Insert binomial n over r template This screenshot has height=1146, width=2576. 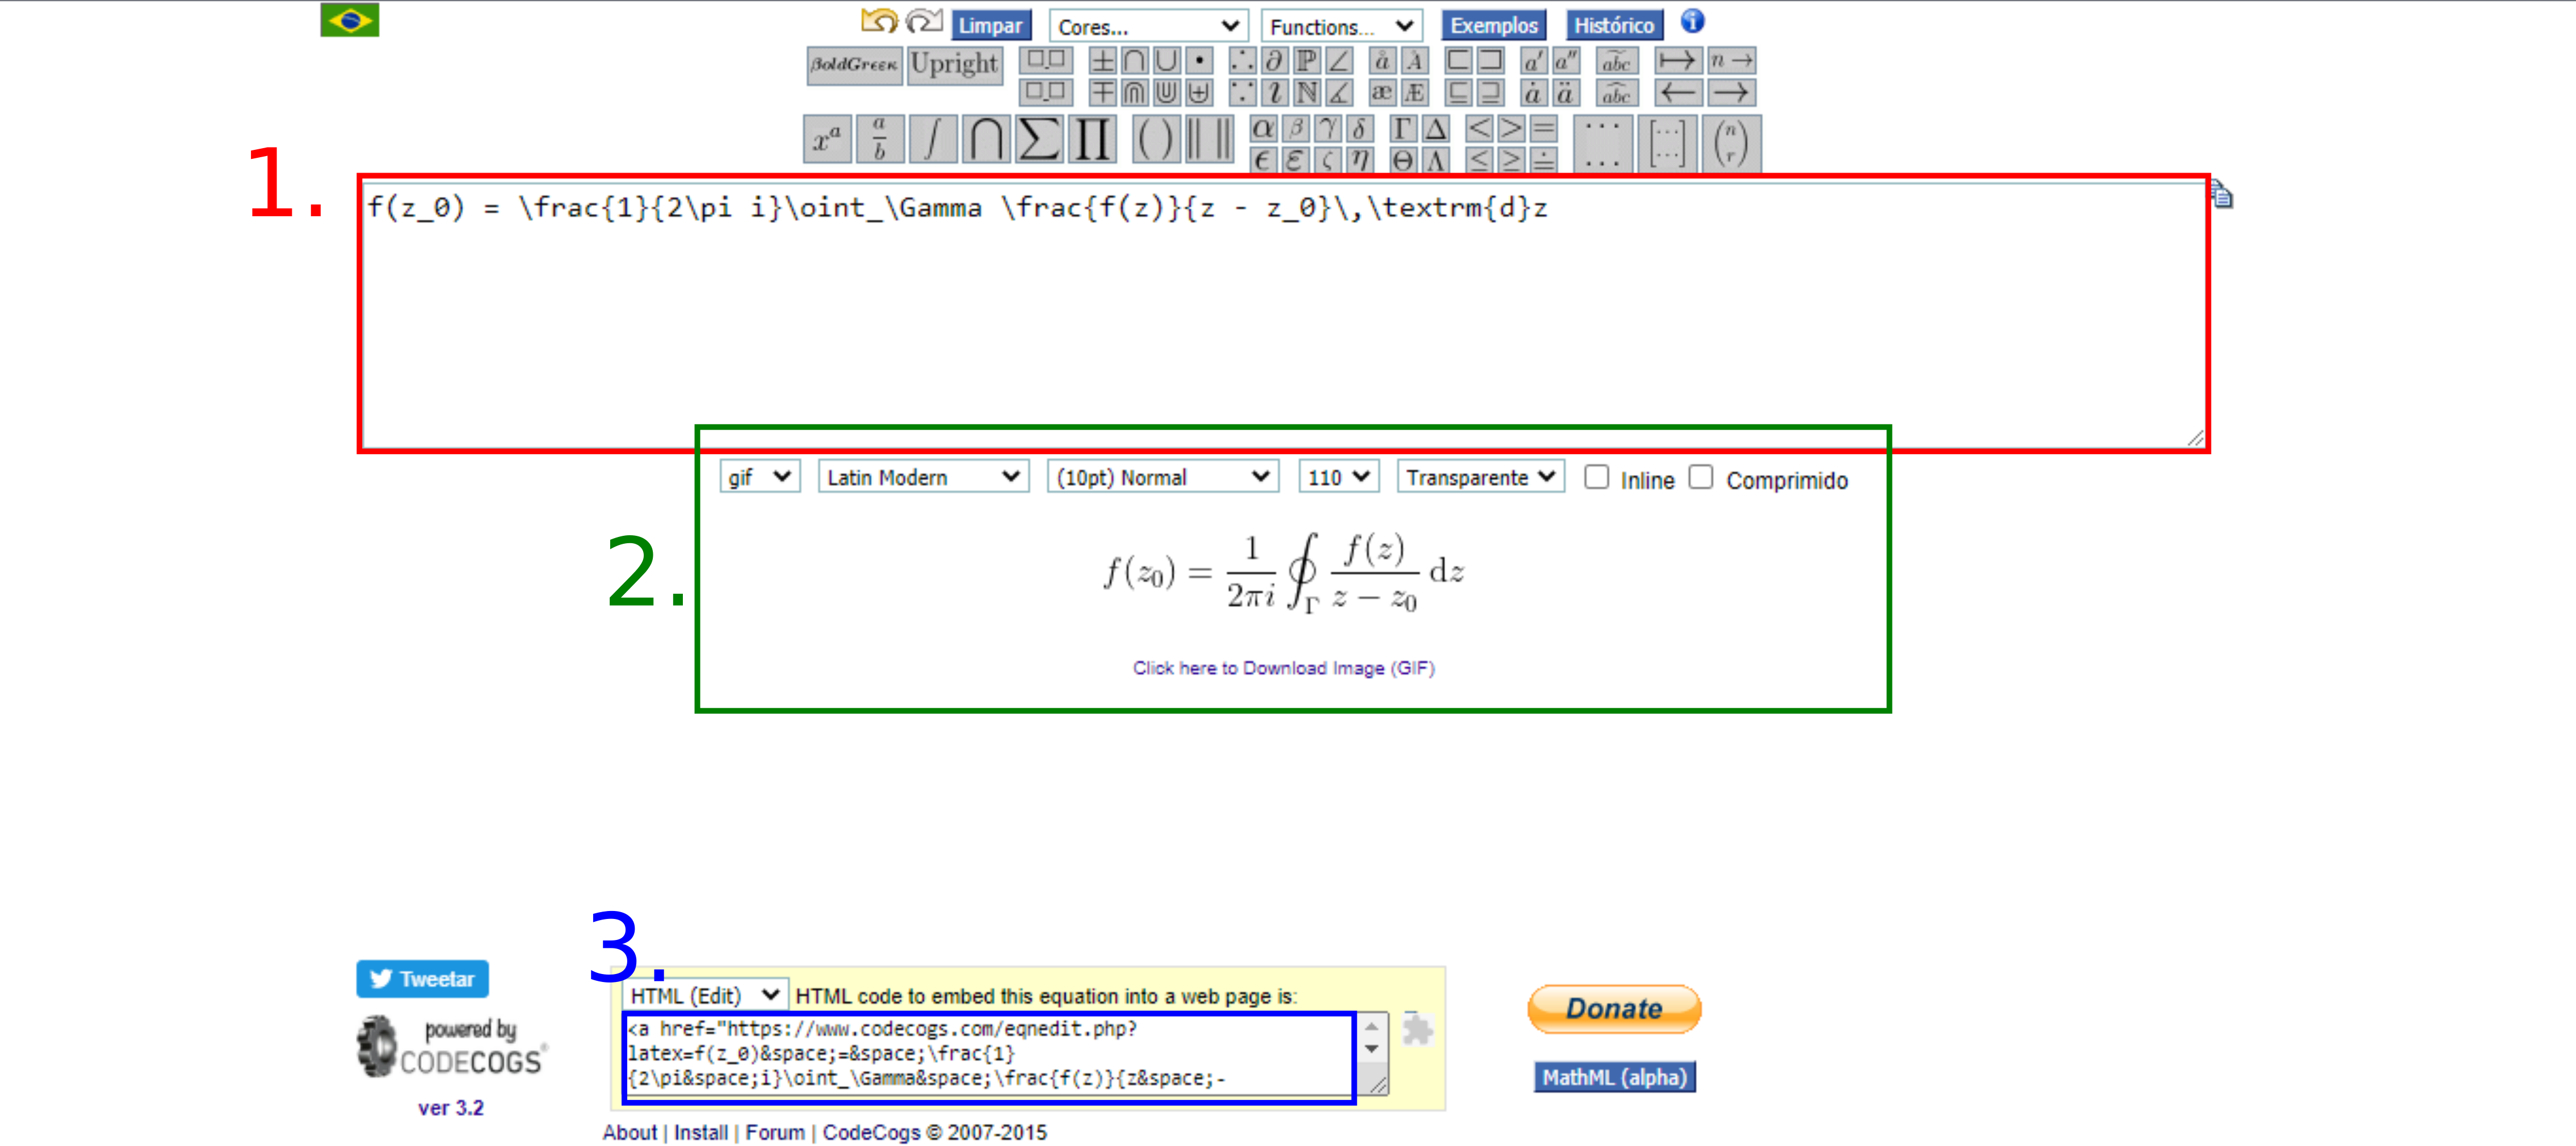point(1732,143)
